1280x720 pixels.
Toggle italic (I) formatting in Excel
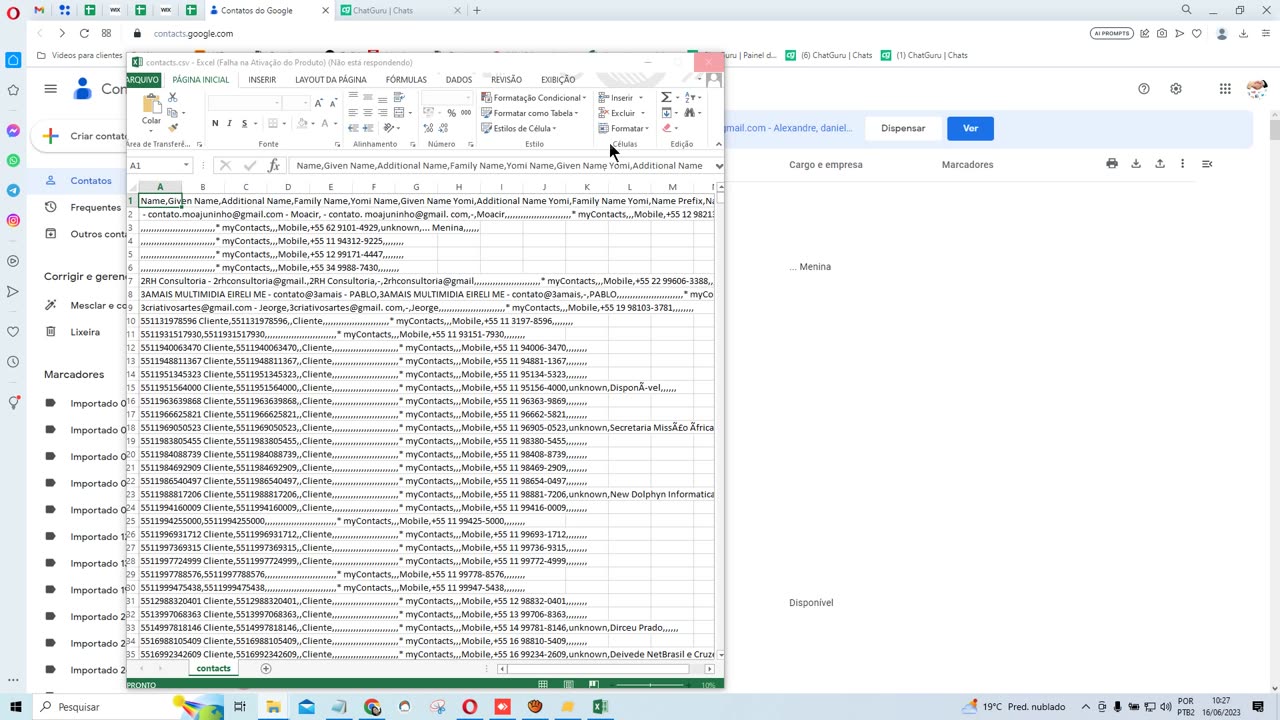pyautogui.click(x=229, y=123)
